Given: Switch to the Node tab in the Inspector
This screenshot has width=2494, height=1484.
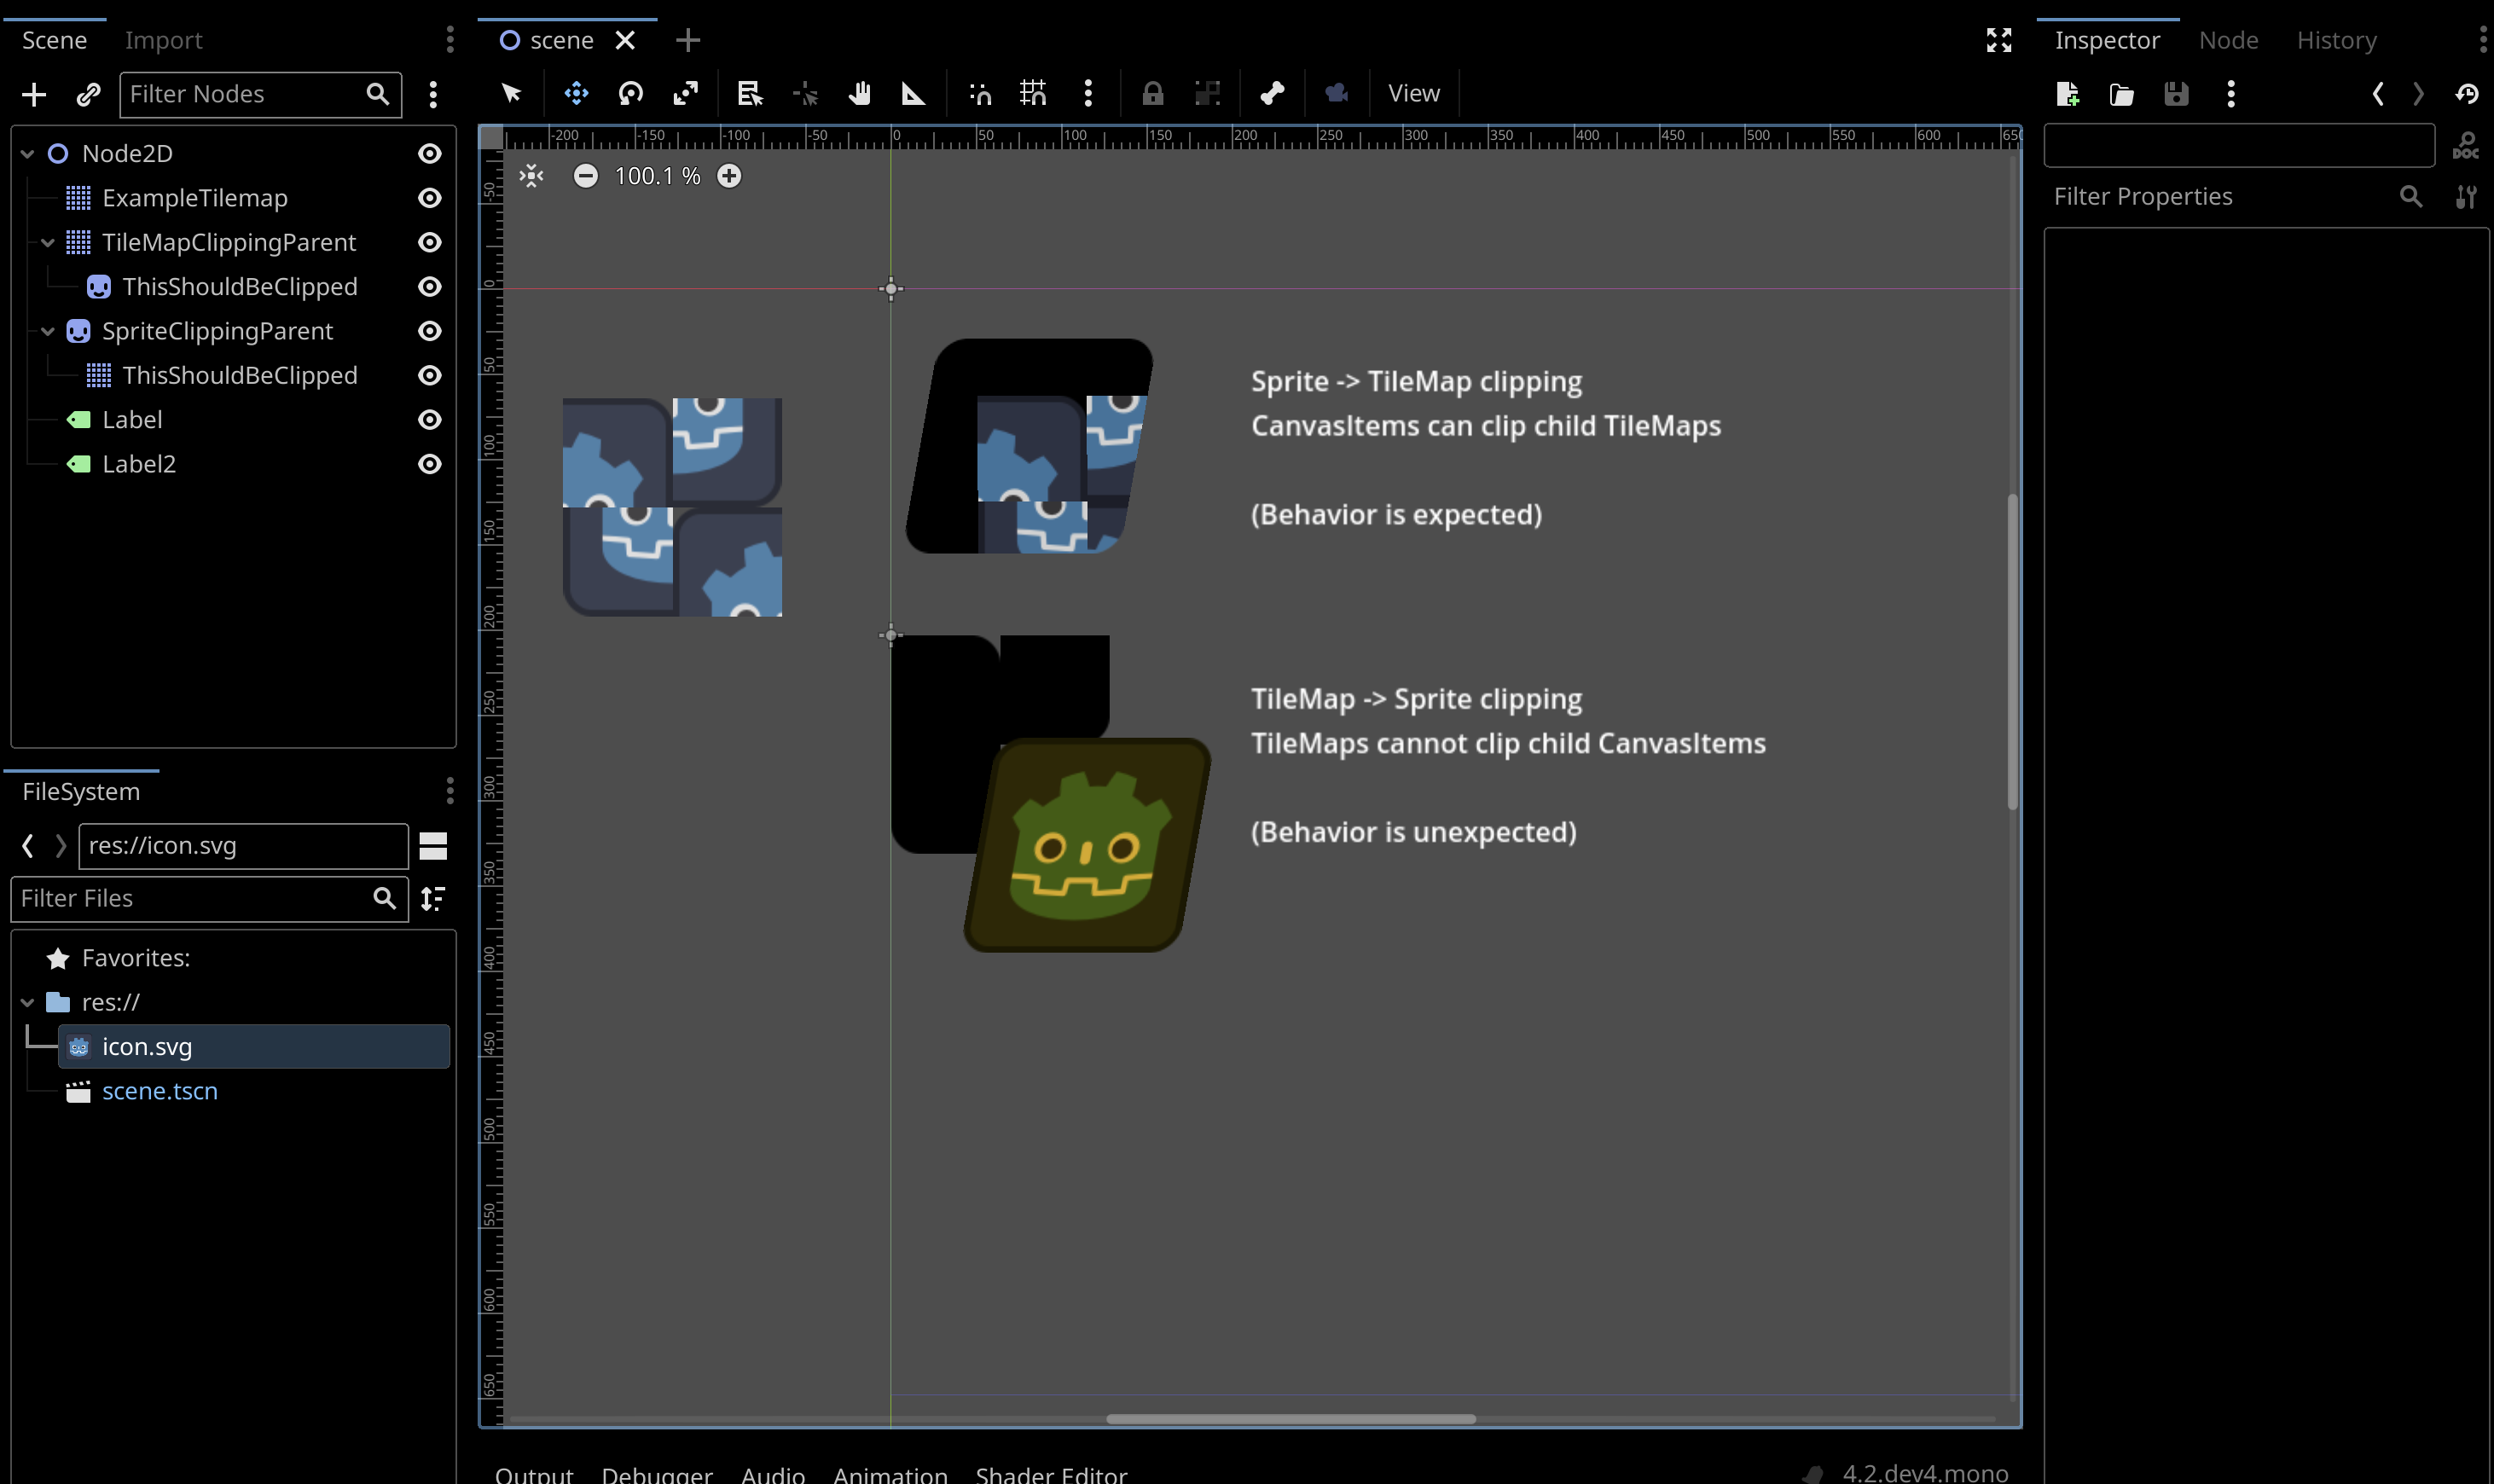Looking at the screenshot, I should point(2228,40).
